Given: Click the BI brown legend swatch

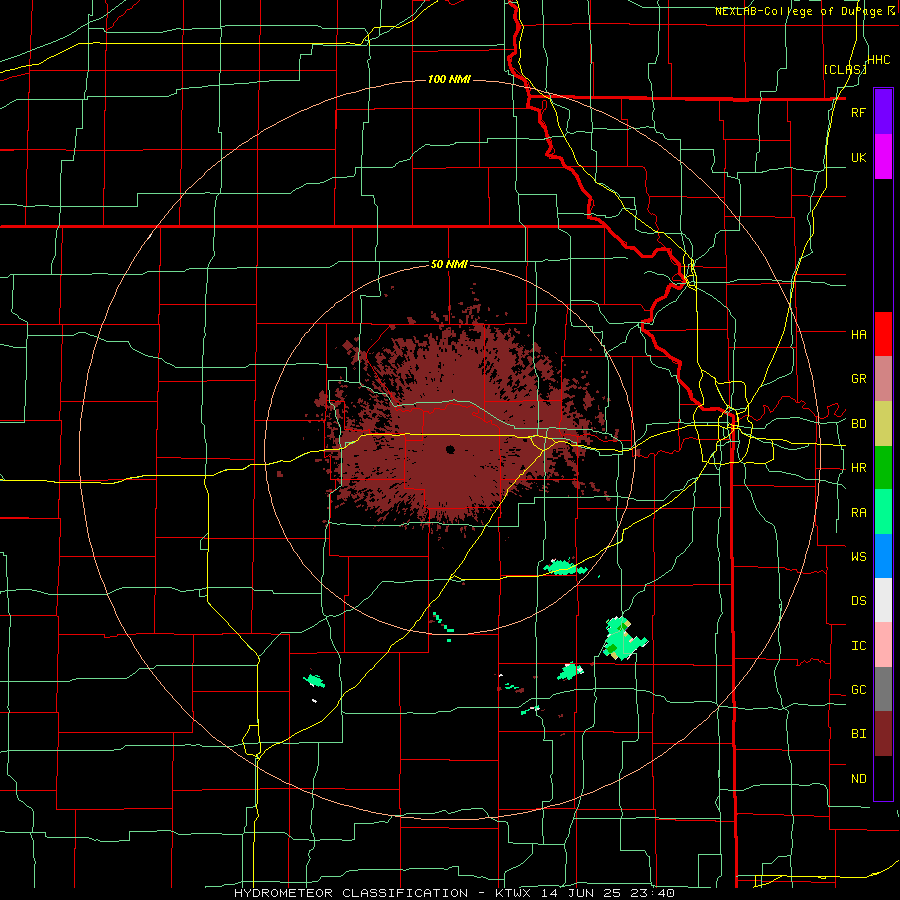Looking at the screenshot, I should click(883, 734).
